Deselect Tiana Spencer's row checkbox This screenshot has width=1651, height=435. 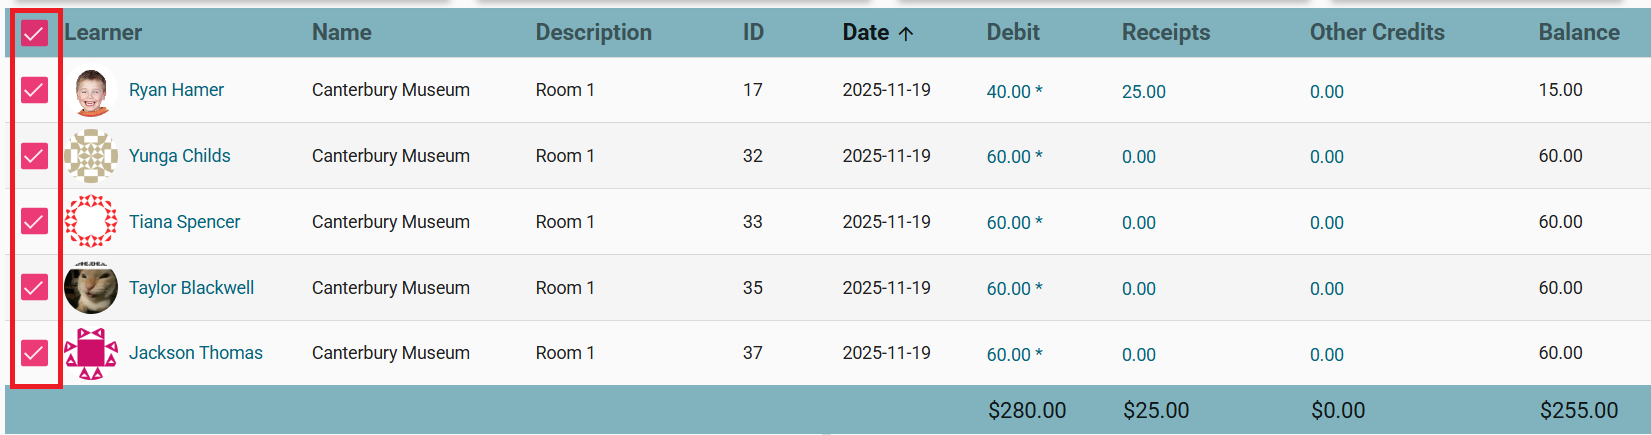point(34,221)
